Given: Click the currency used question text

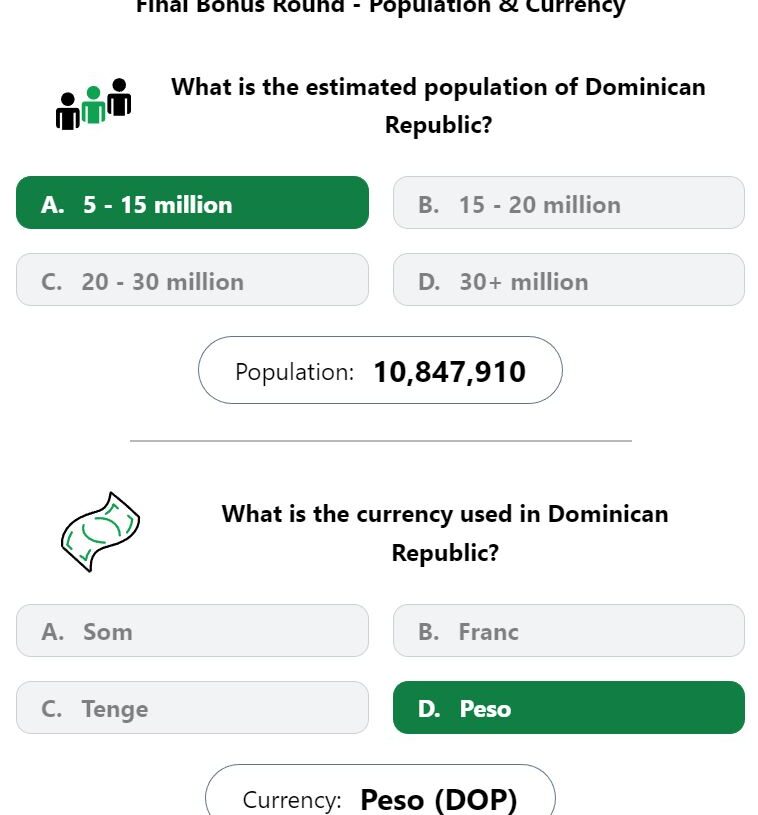Looking at the screenshot, I should click(x=445, y=533).
